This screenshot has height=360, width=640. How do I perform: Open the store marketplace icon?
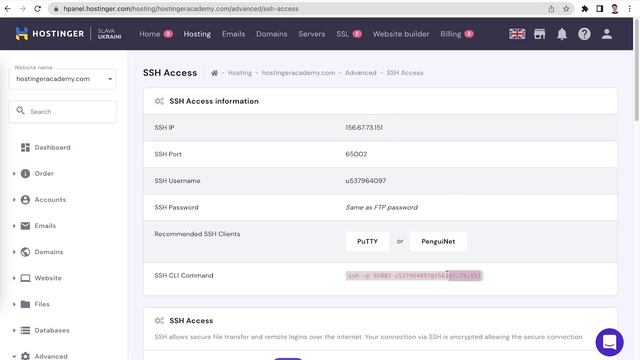[x=540, y=34]
